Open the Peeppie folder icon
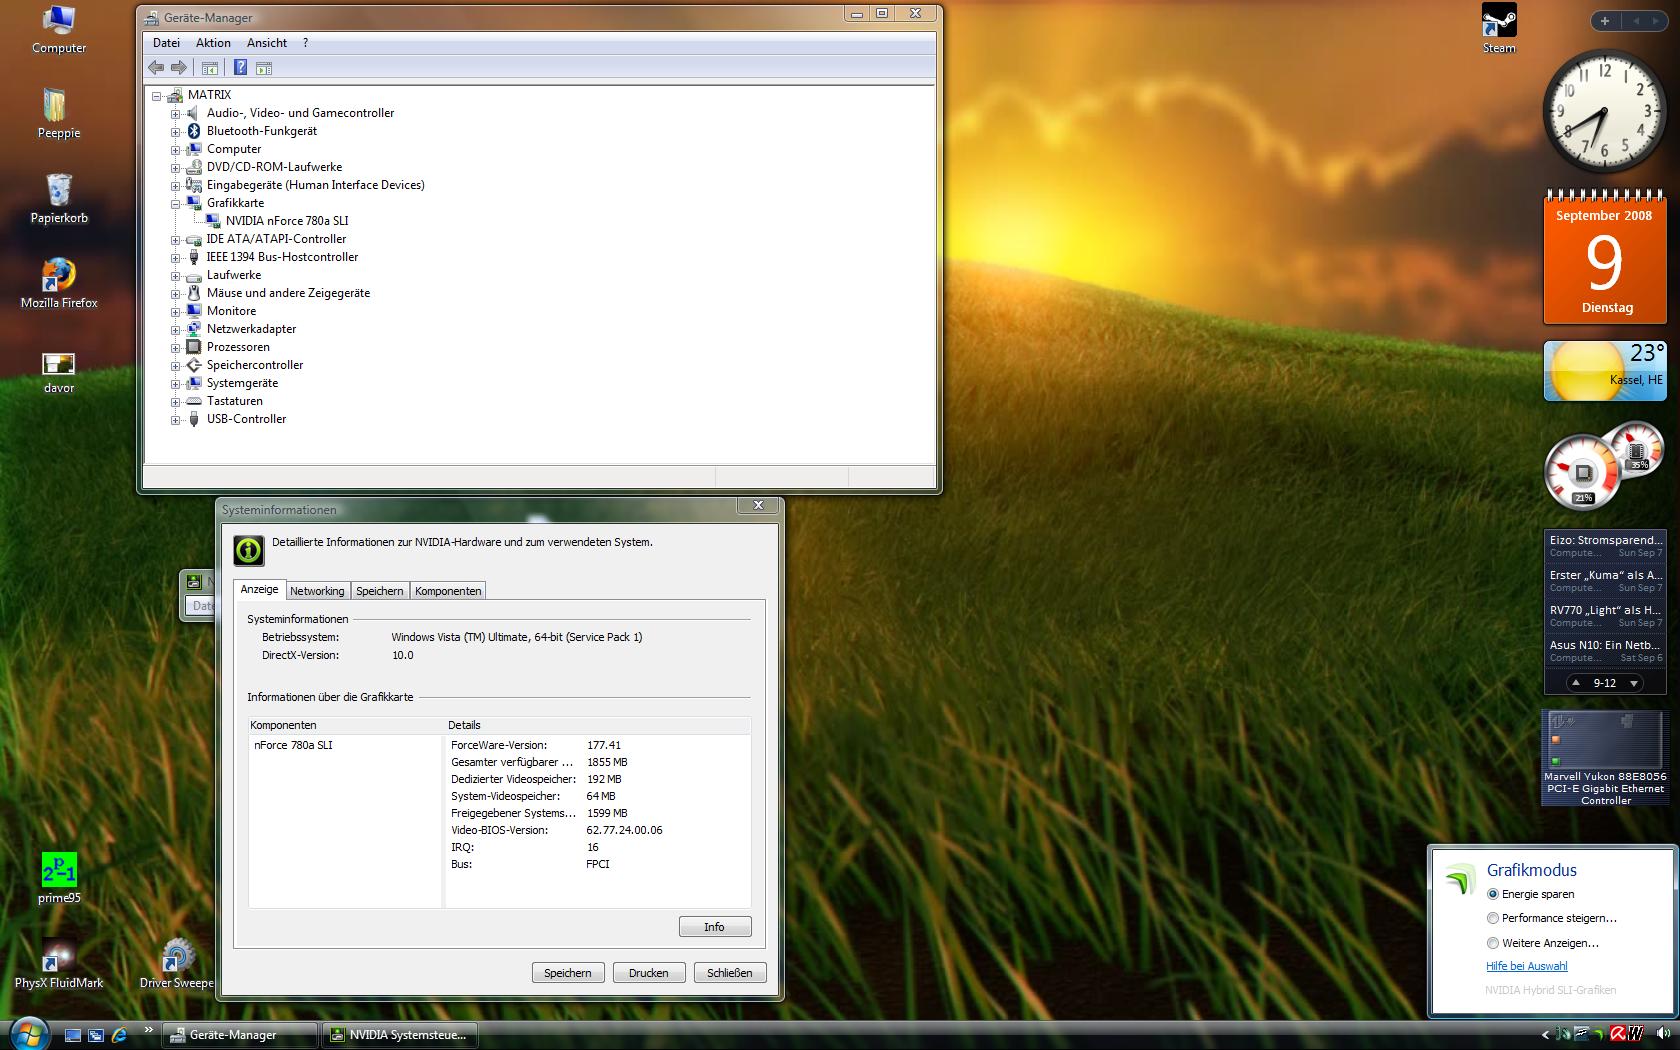Screen dimensions: 1680x1050 pos(59,113)
